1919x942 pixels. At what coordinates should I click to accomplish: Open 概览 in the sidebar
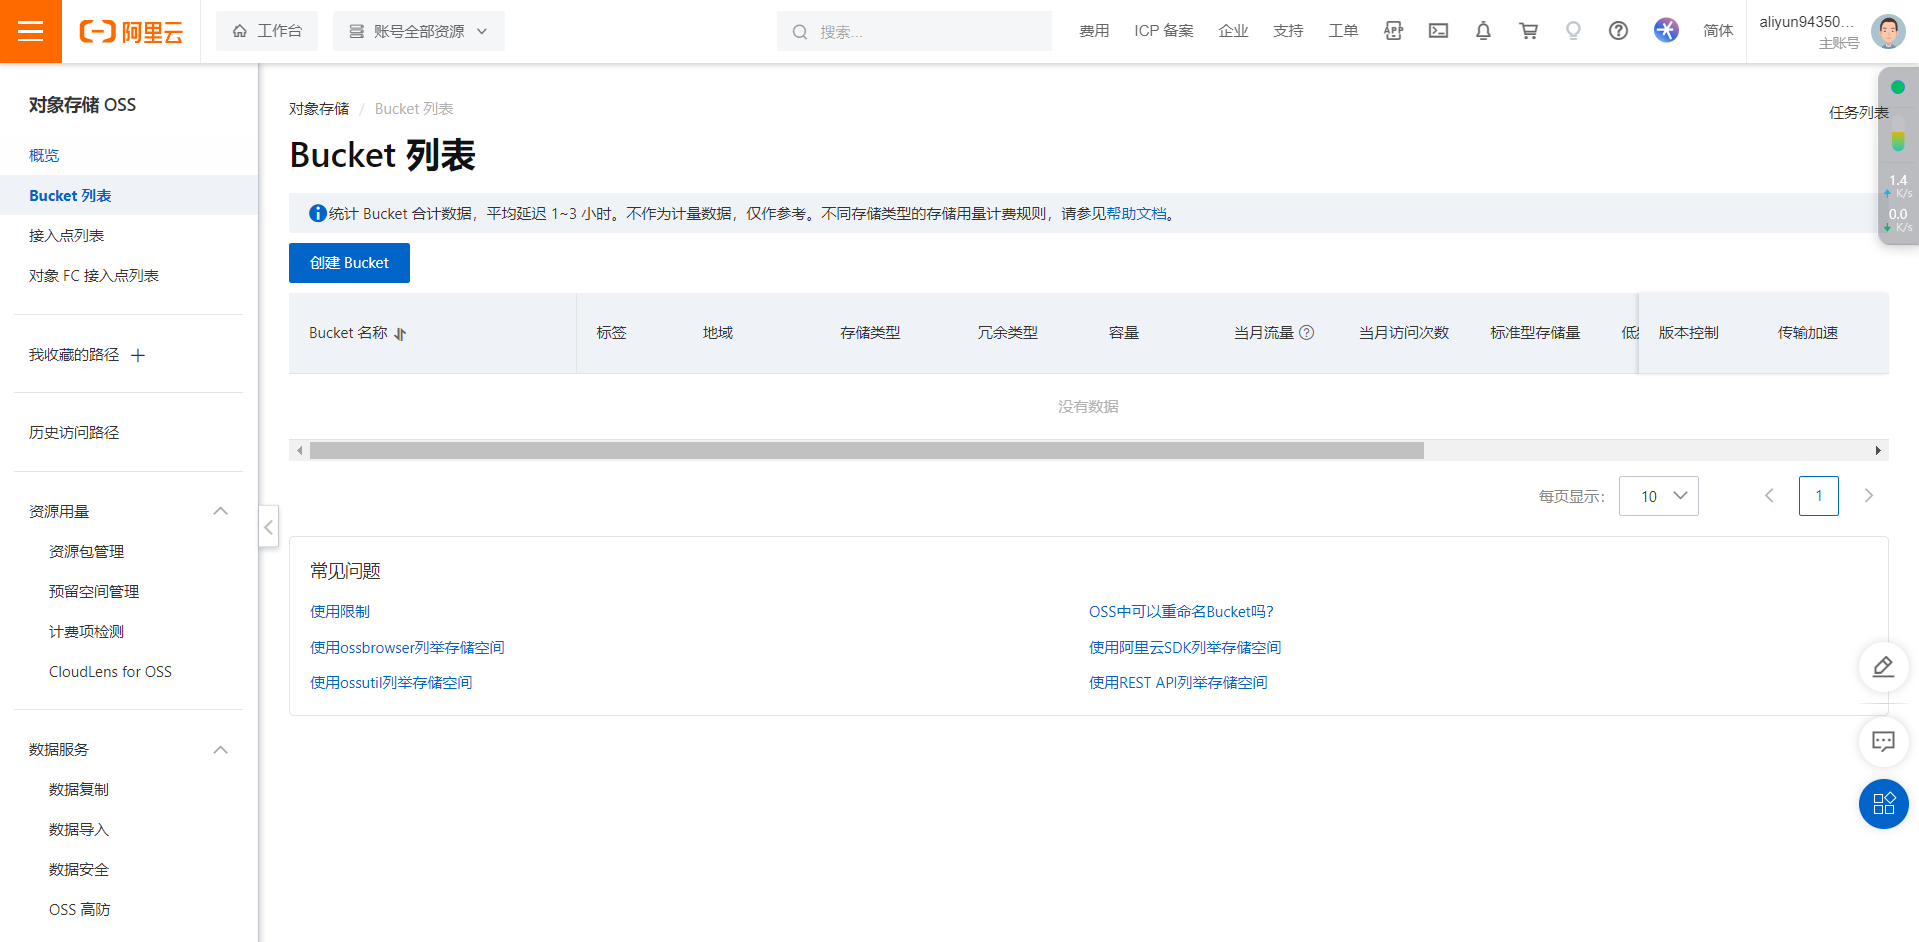pos(44,155)
